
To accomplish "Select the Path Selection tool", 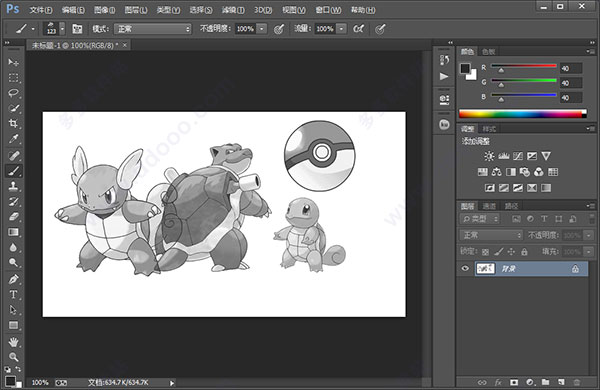I will (13, 310).
